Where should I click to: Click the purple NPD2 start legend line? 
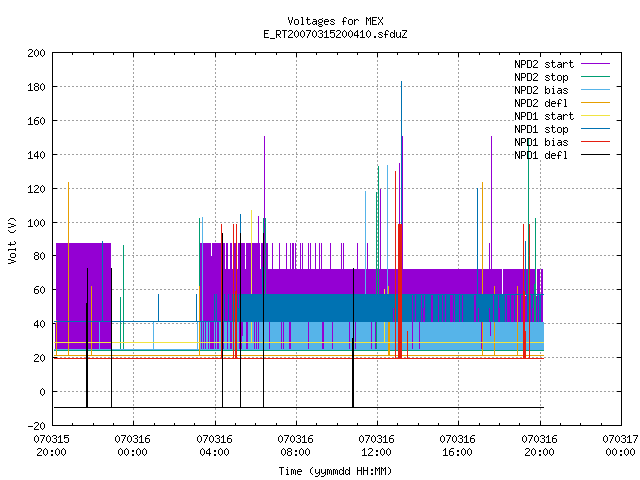(x=595, y=64)
